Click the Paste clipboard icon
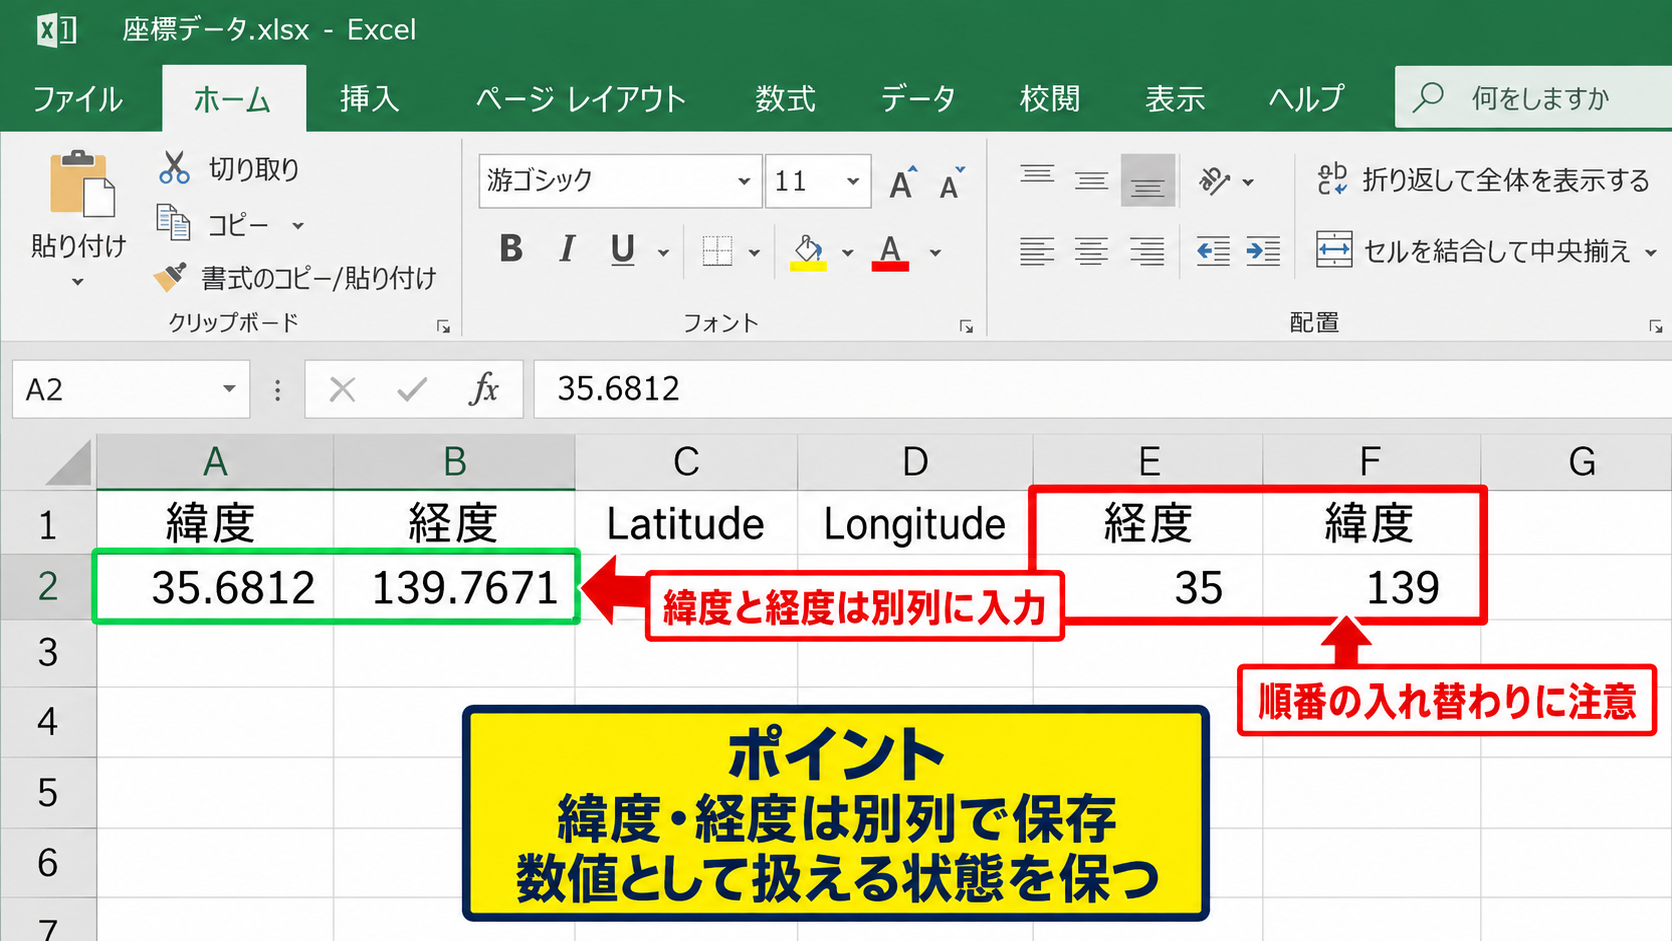This screenshot has width=1672, height=941. point(81,184)
